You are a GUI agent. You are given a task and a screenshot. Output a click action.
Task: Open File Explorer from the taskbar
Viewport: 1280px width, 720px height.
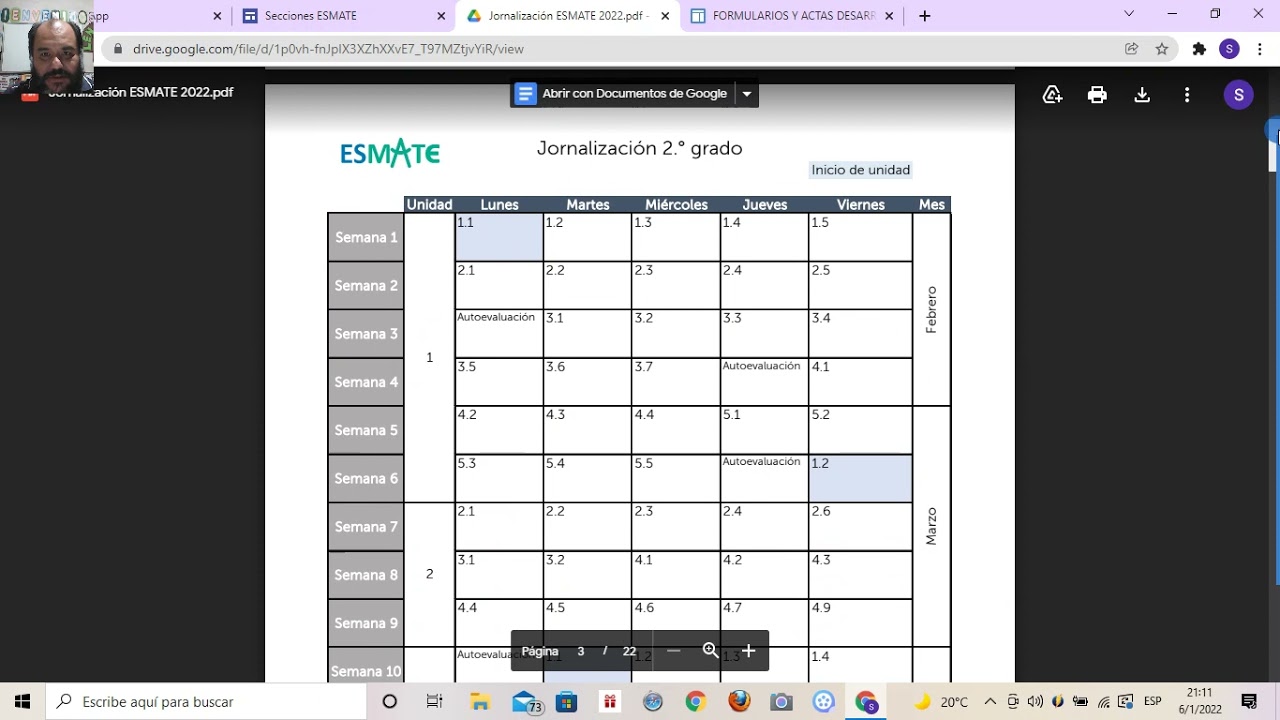click(x=479, y=702)
